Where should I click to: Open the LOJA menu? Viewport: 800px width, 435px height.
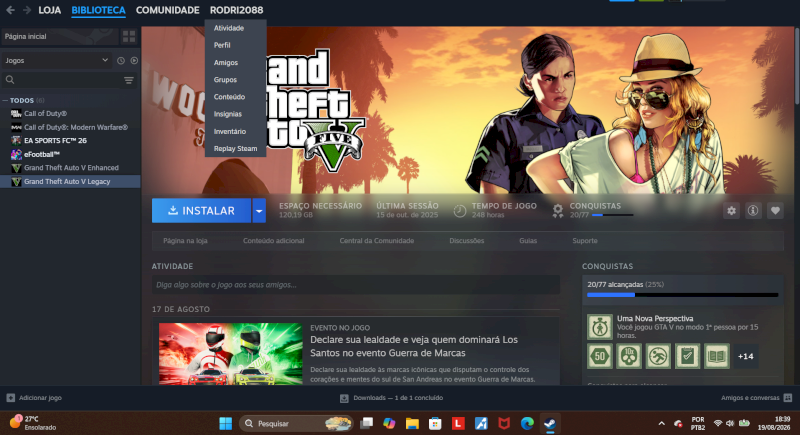click(x=49, y=10)
